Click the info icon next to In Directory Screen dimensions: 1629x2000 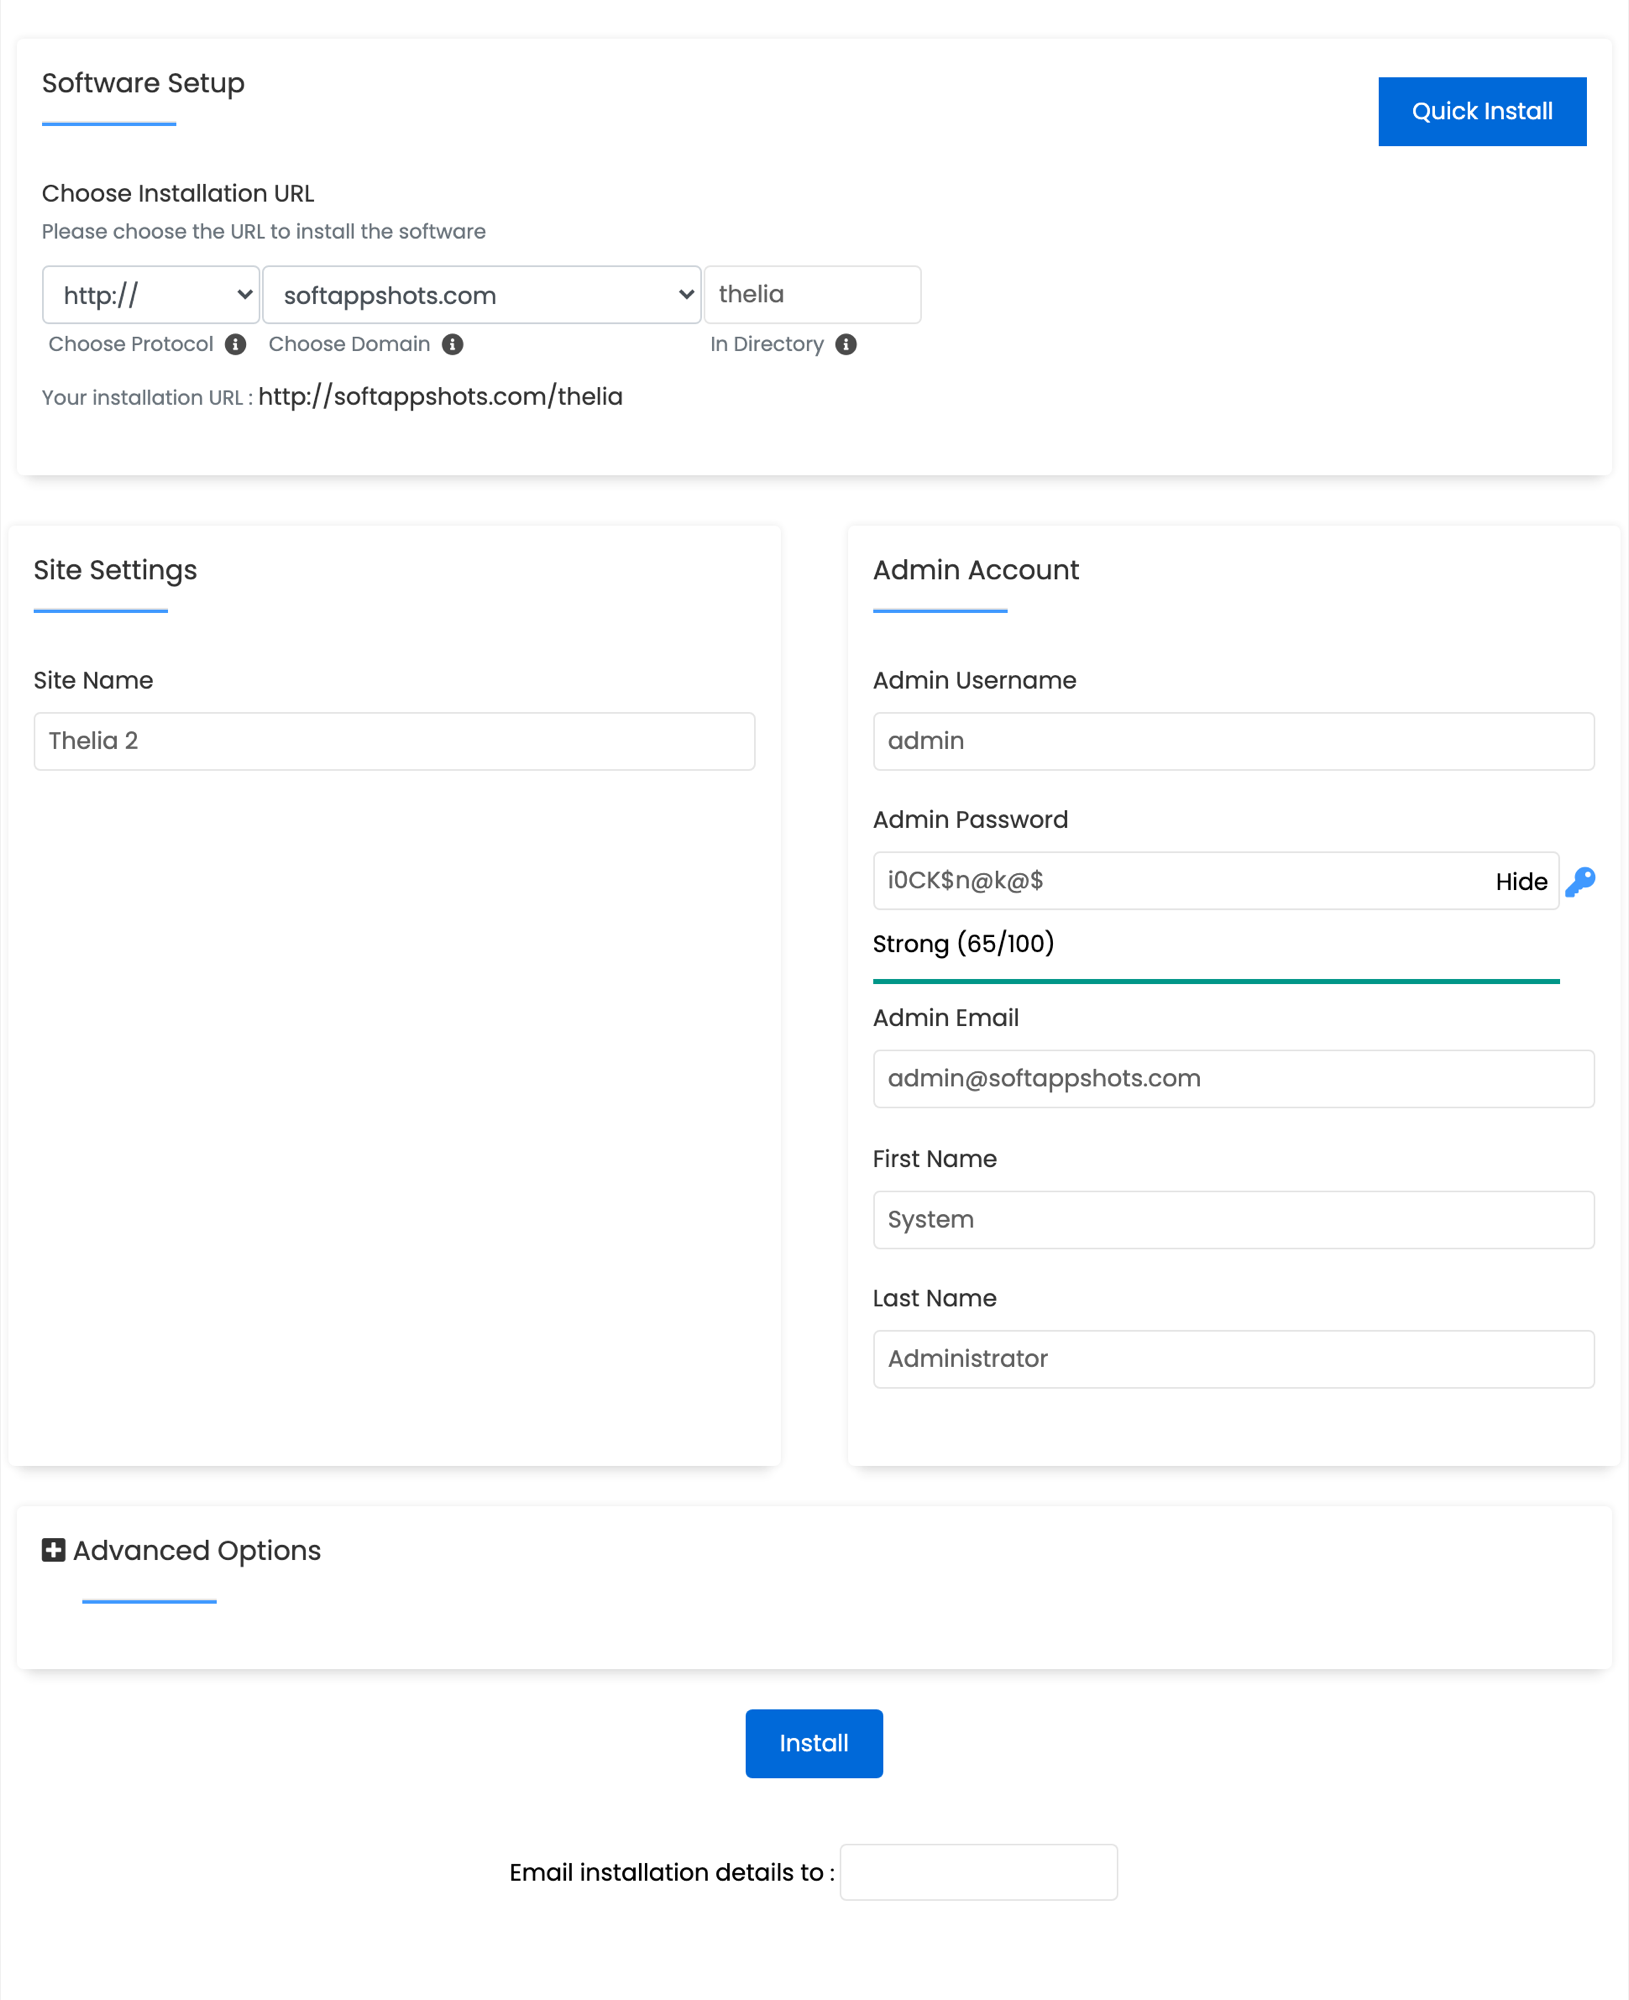tap(846, 344)
